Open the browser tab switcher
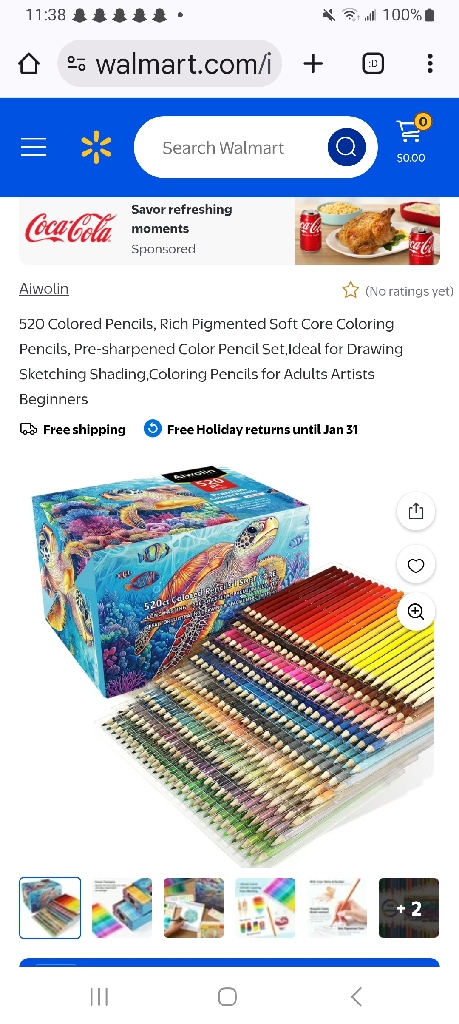The width and height of the screenshot is (459, 1024). coord(373,63)
